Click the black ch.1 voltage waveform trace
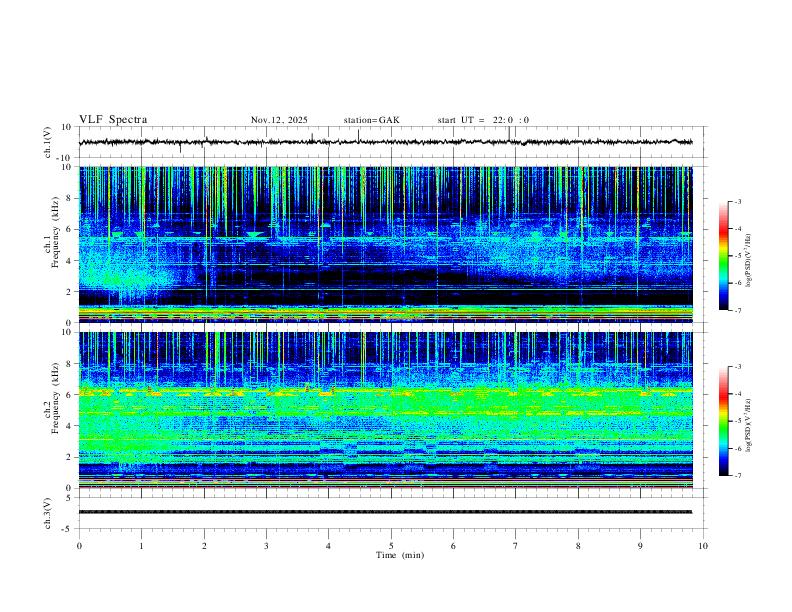 pos(385,142)
